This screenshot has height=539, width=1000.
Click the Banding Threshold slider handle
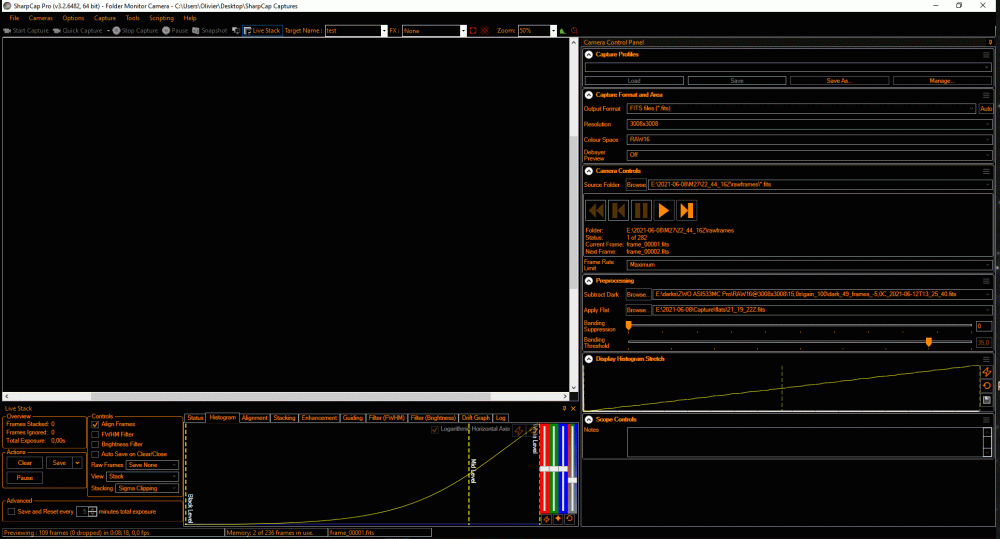coord(929,343)
